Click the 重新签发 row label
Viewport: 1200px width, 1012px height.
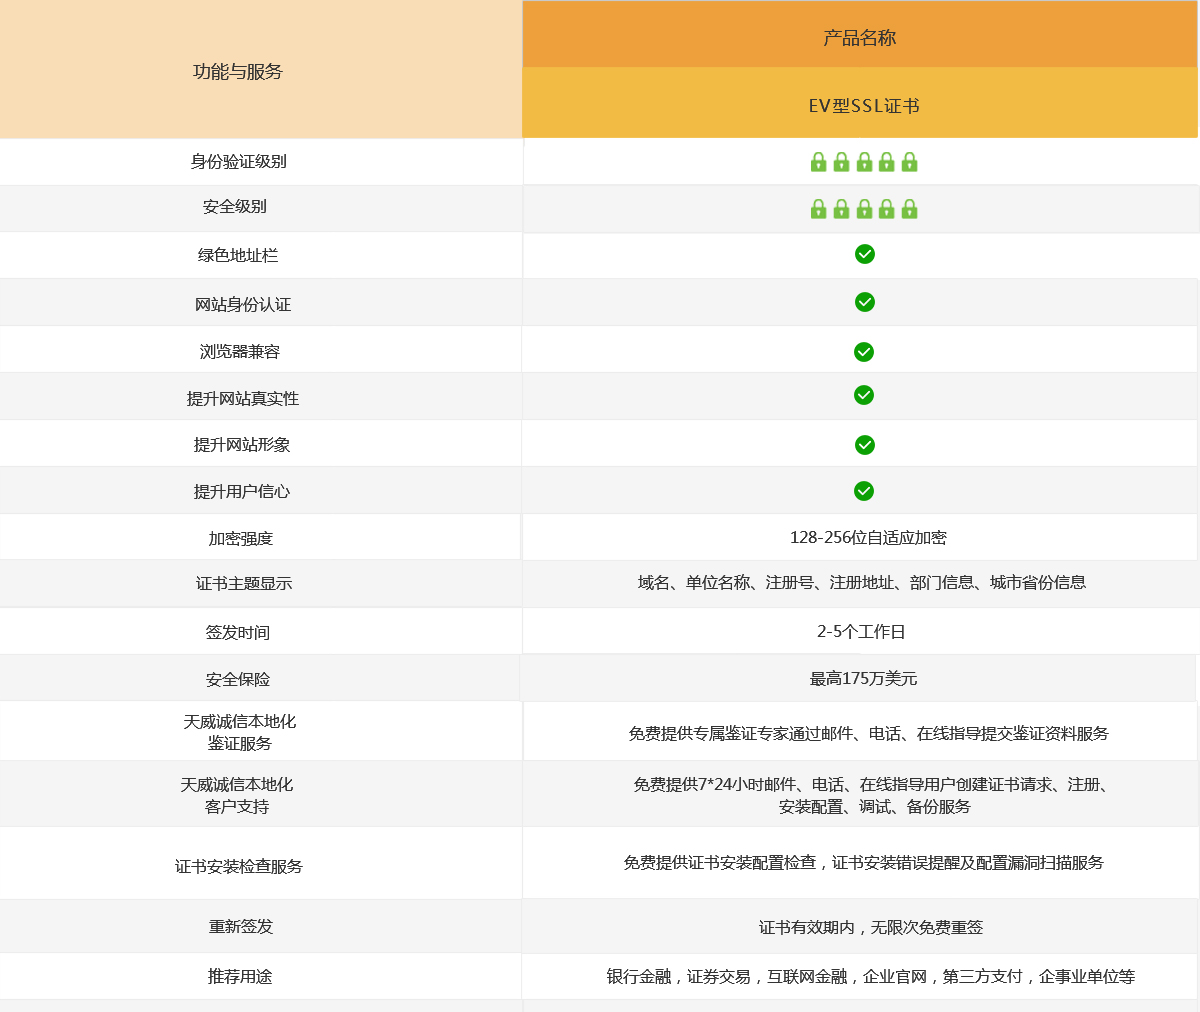241,926
